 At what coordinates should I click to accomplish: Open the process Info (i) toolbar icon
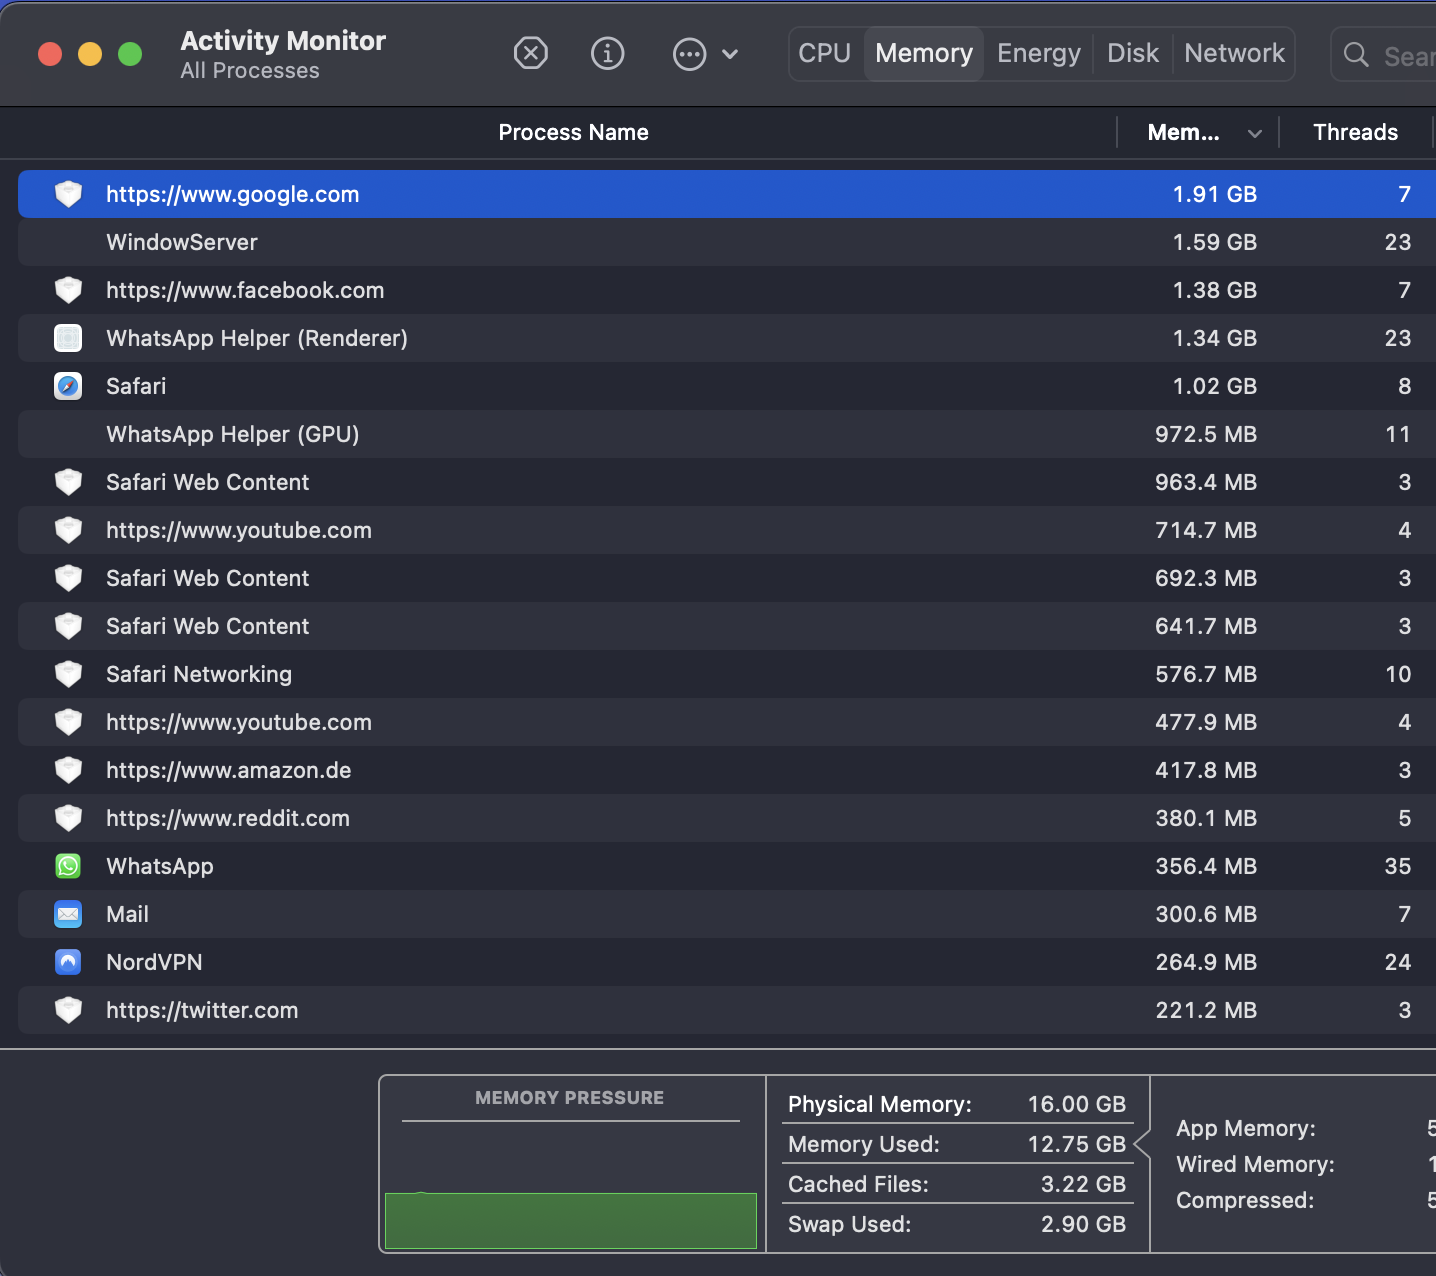coord(607,53)
